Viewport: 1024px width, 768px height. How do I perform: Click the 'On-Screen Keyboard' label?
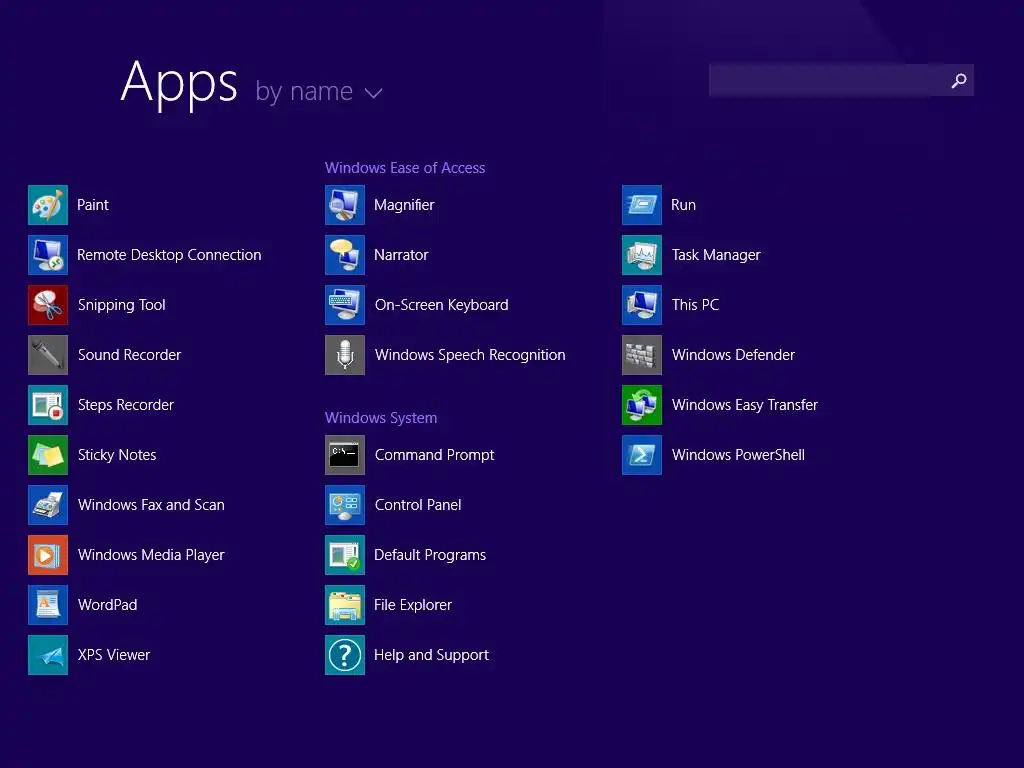pos(441,305)
